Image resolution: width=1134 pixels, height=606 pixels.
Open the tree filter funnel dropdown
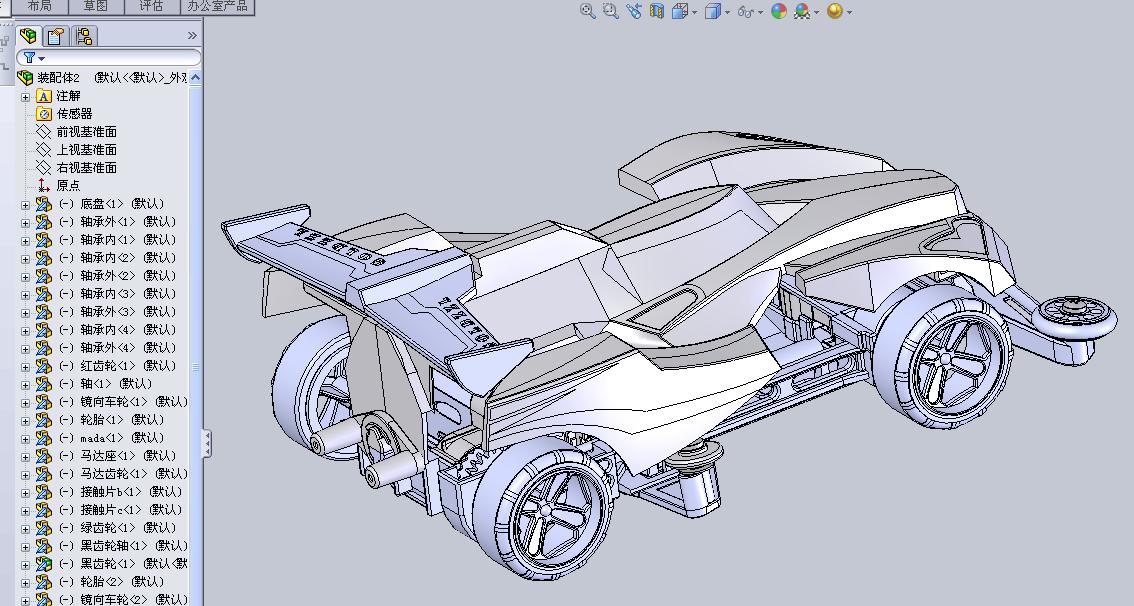click(x=33, y=58)
